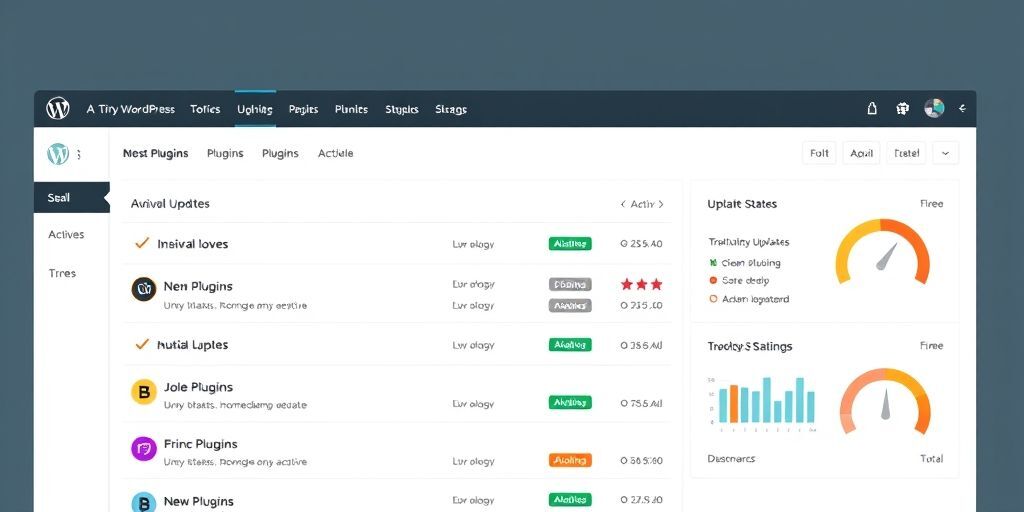
Task: Click the Total label in settings card
Action: click(x=932, y=458)
